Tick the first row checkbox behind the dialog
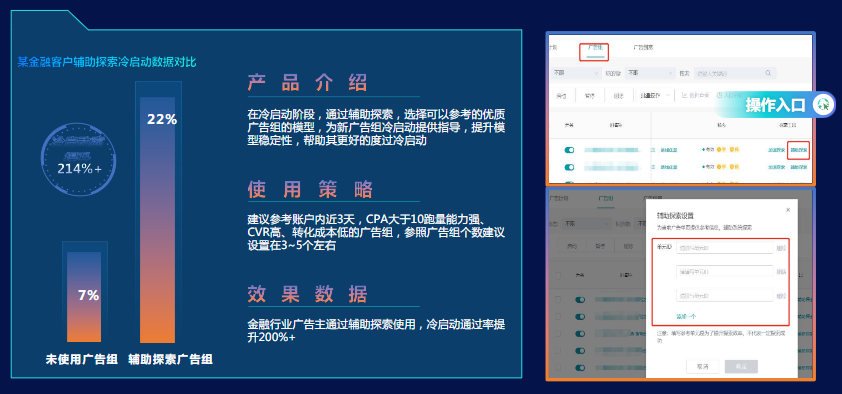Viewport: 842px width, 394px height. [x=558, y=300]
